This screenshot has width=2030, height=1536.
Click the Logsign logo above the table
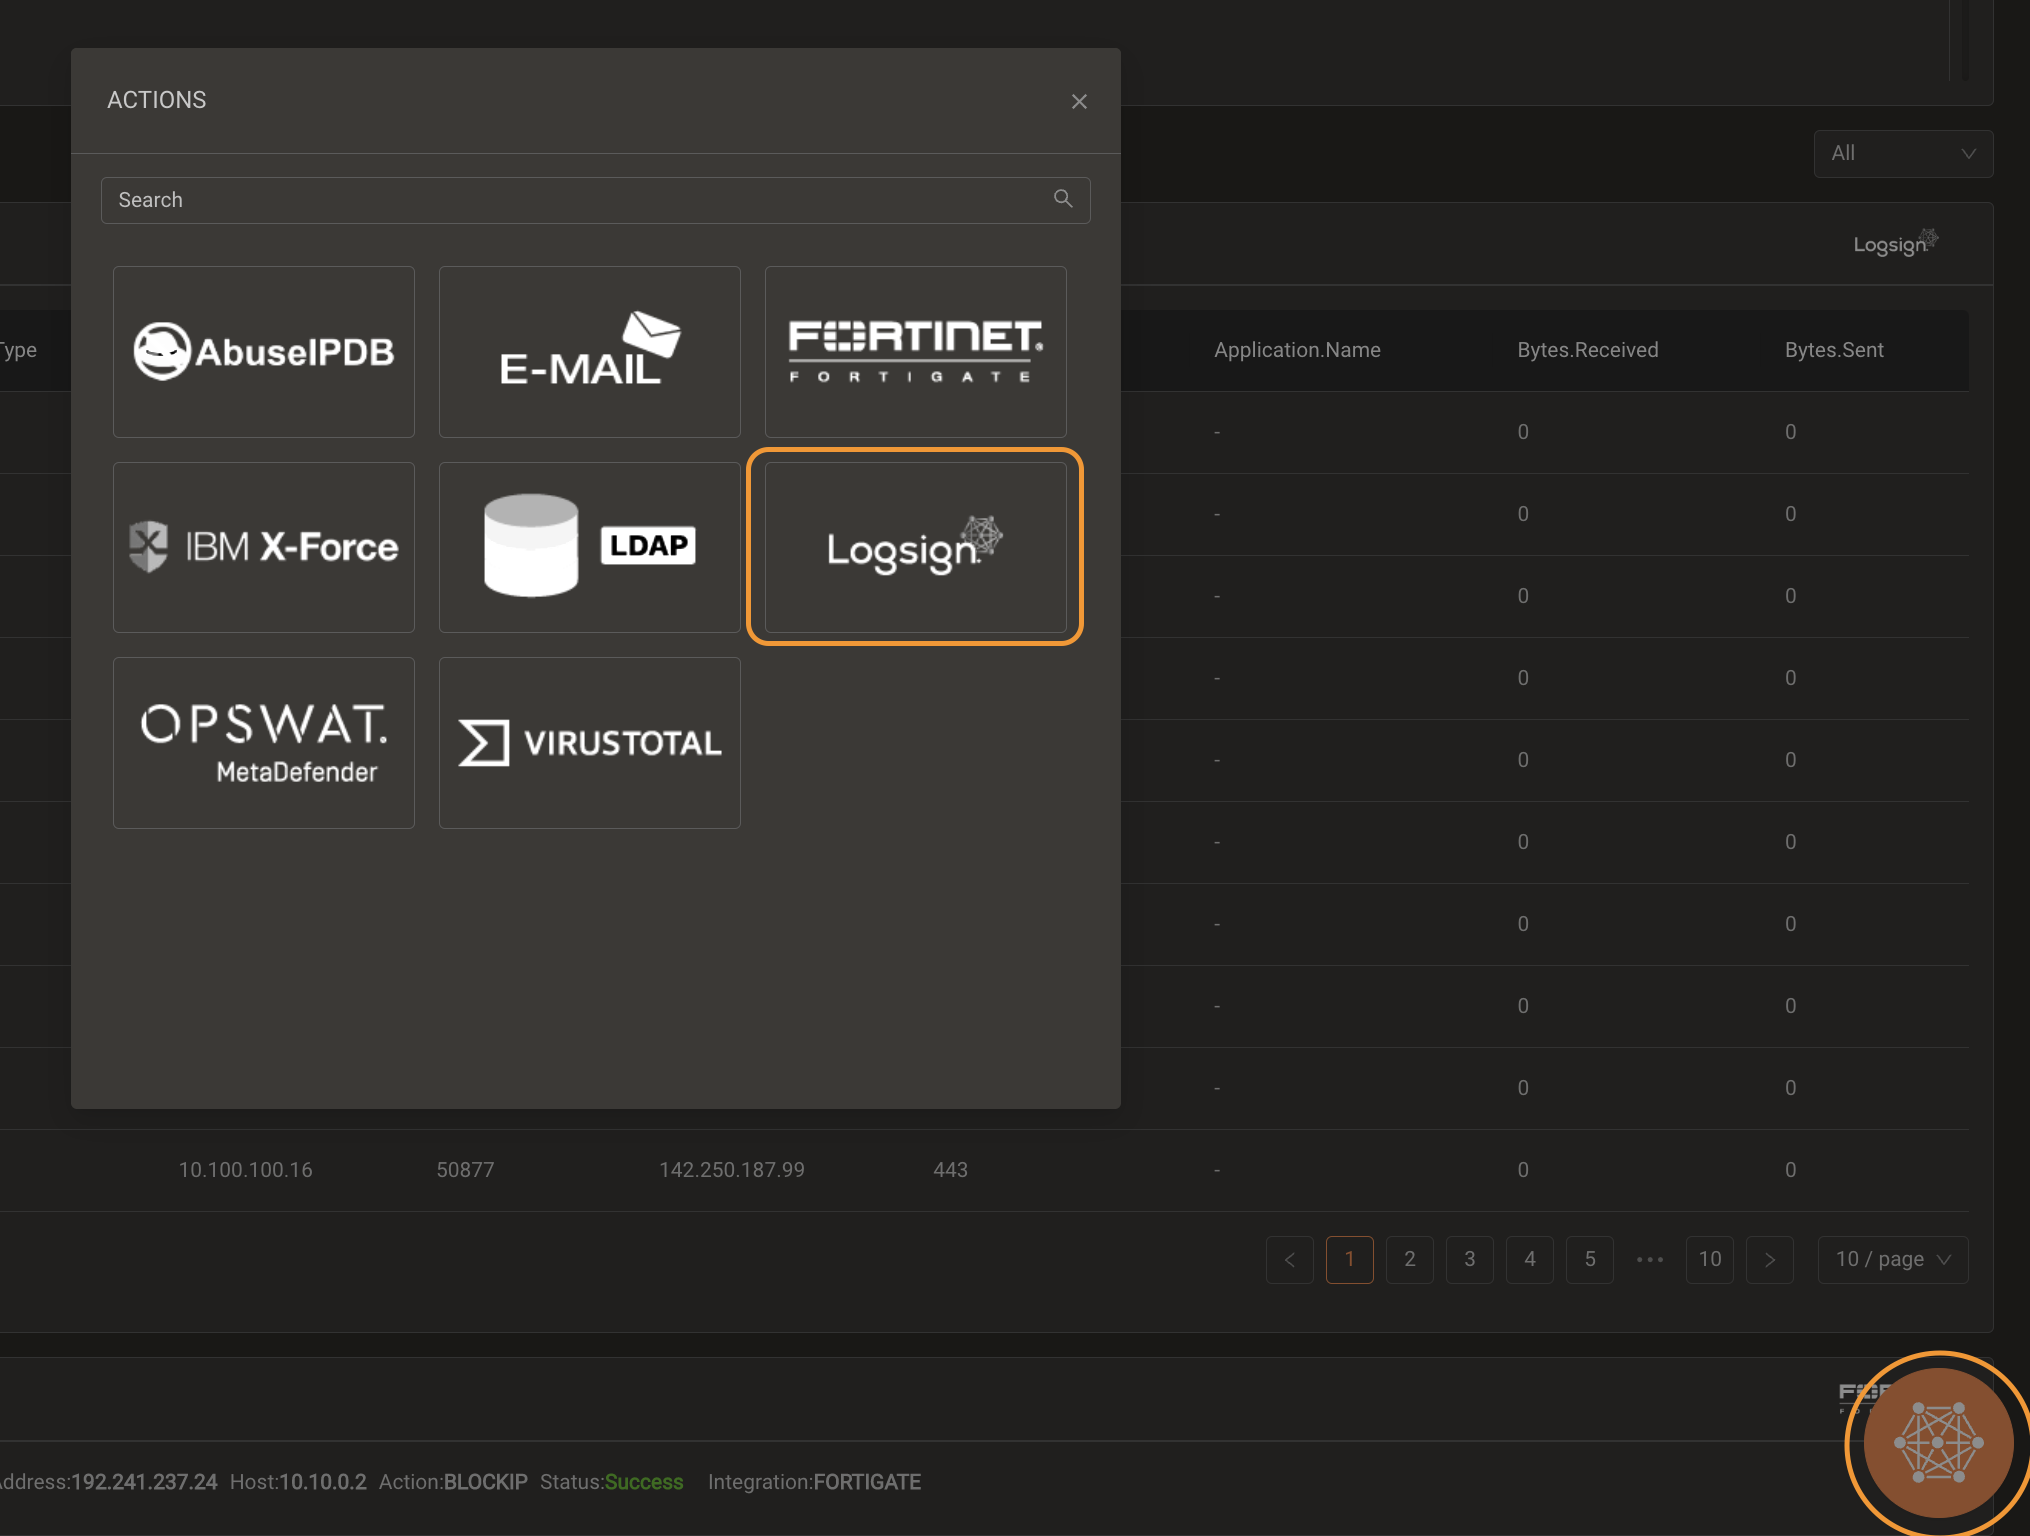(x=1896, y=243)
